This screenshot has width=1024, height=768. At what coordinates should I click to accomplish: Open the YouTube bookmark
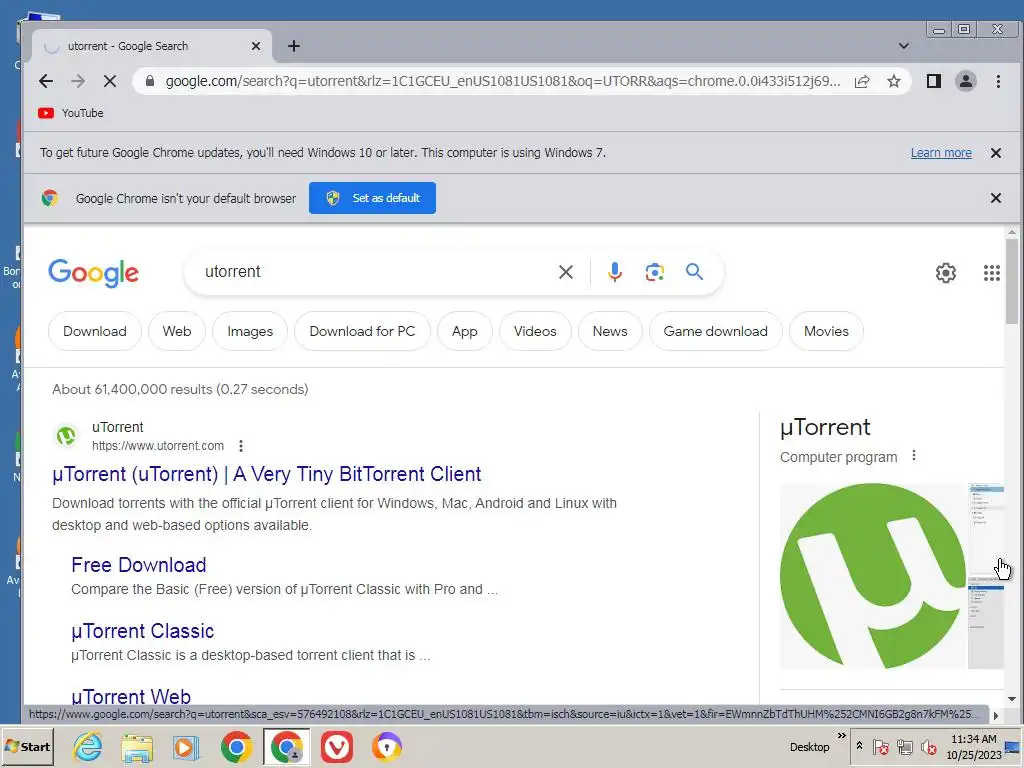pos(71,113)
